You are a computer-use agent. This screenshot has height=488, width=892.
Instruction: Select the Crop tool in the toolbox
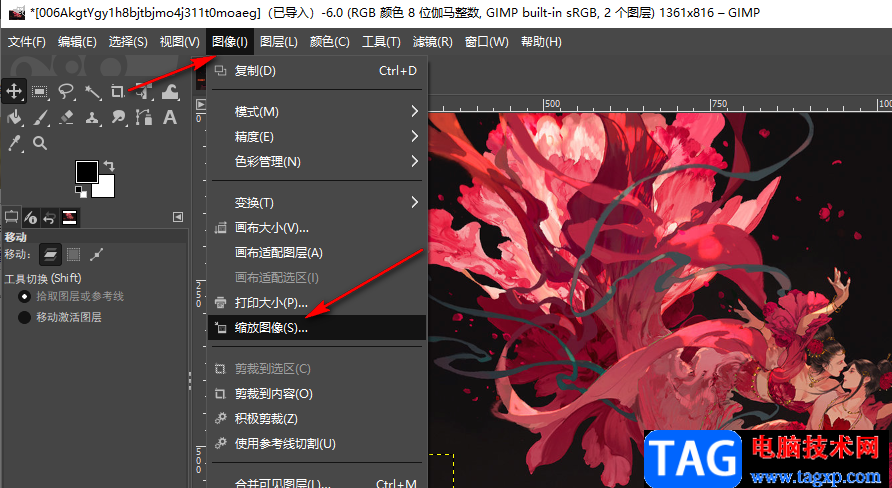pos(118,91)
